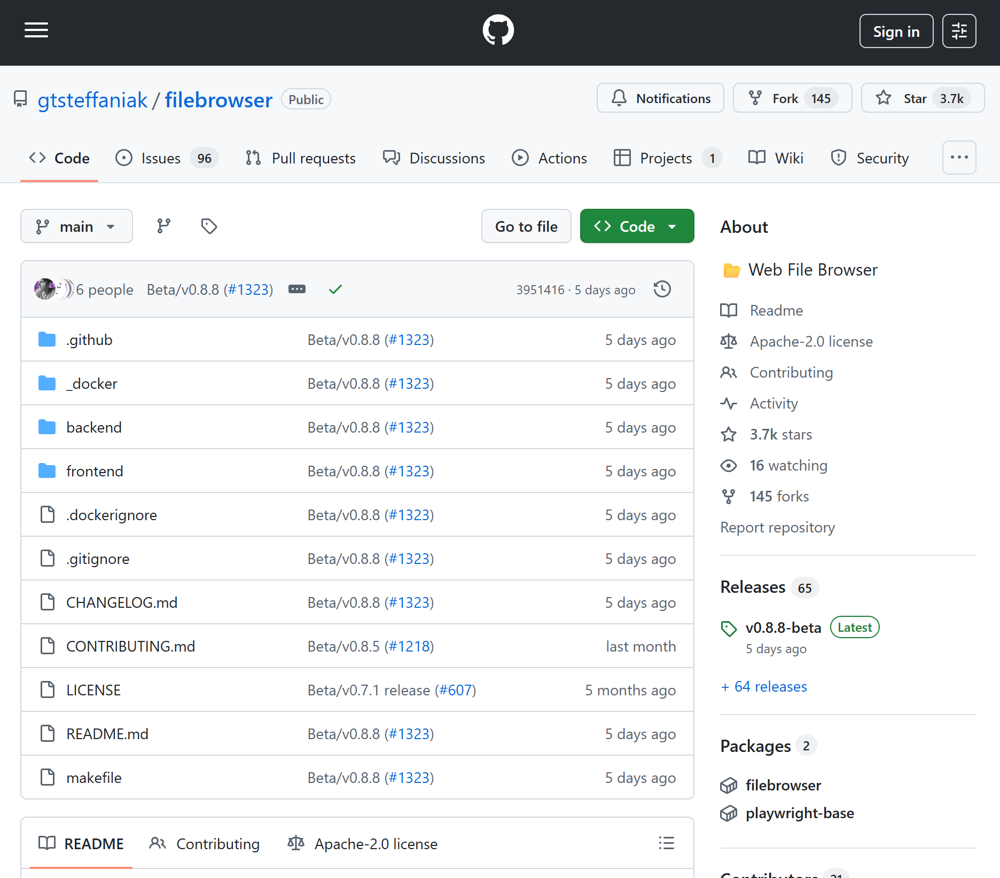This screenshot has width=1000, height=878.
Task: Open the tags icon beside branches
Action: point(209,227)
